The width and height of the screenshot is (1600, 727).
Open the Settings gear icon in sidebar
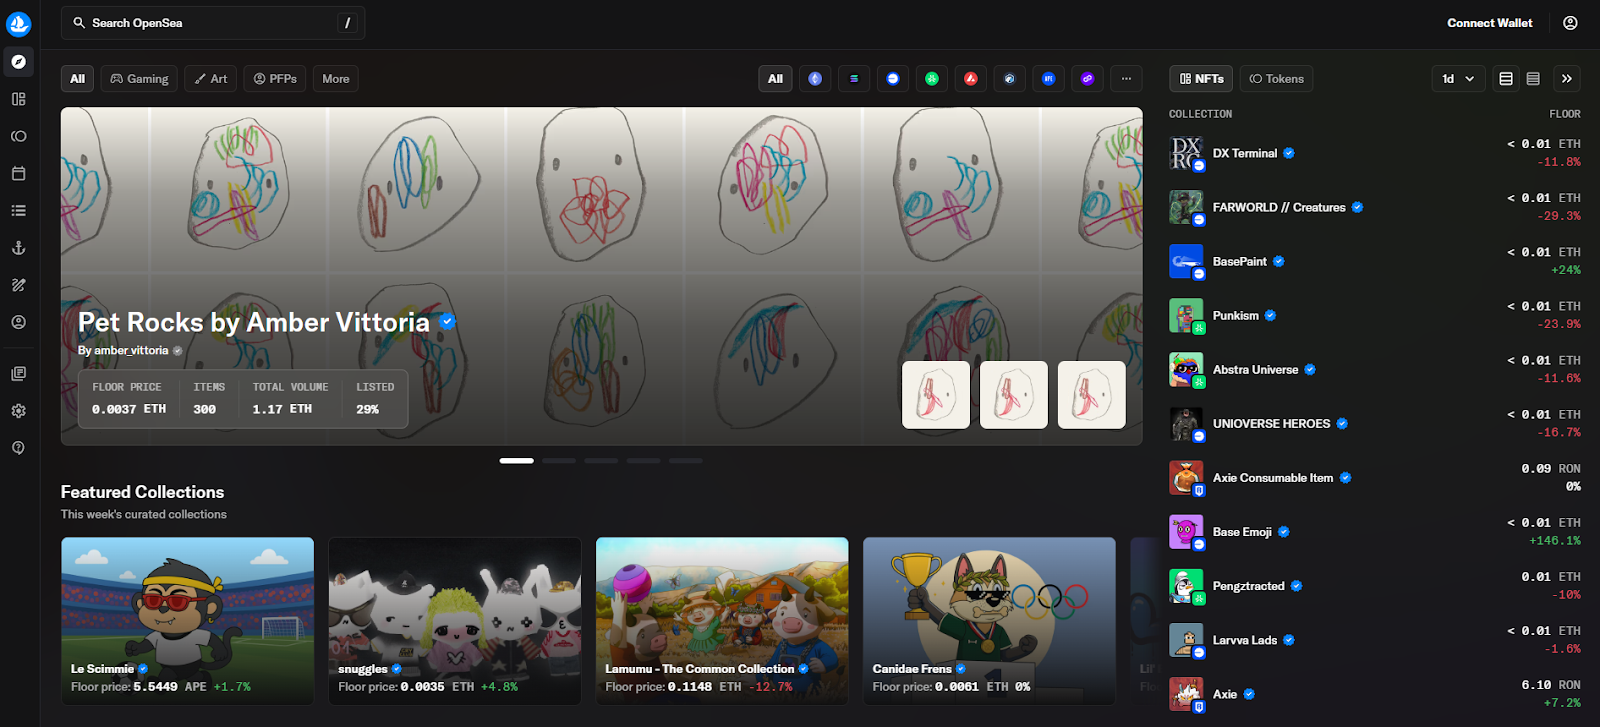pos(18,411)
